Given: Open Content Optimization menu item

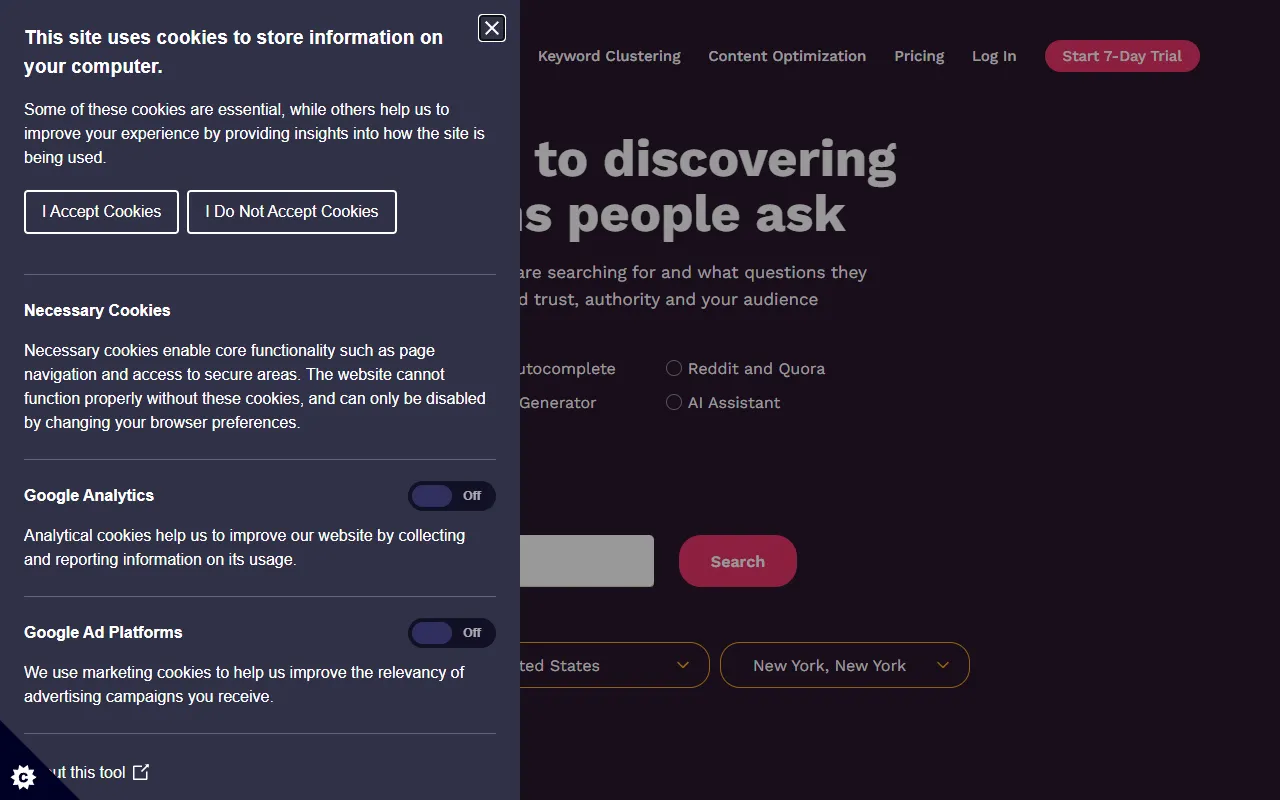Looking at the screenshot, I should coord(787,56).
